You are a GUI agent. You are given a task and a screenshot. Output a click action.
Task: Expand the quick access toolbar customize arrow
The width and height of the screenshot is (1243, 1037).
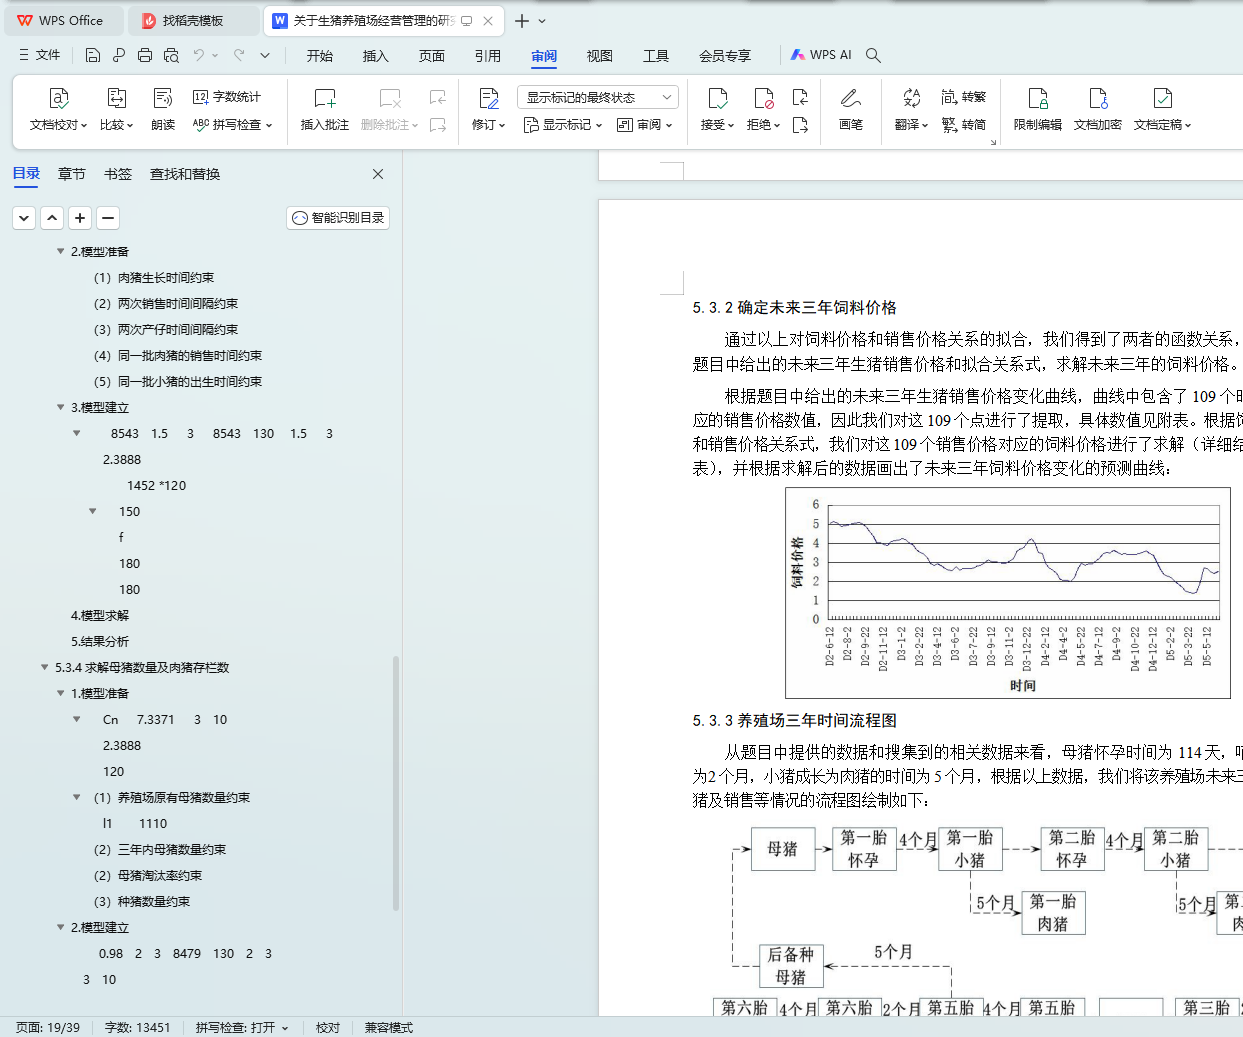265,55
